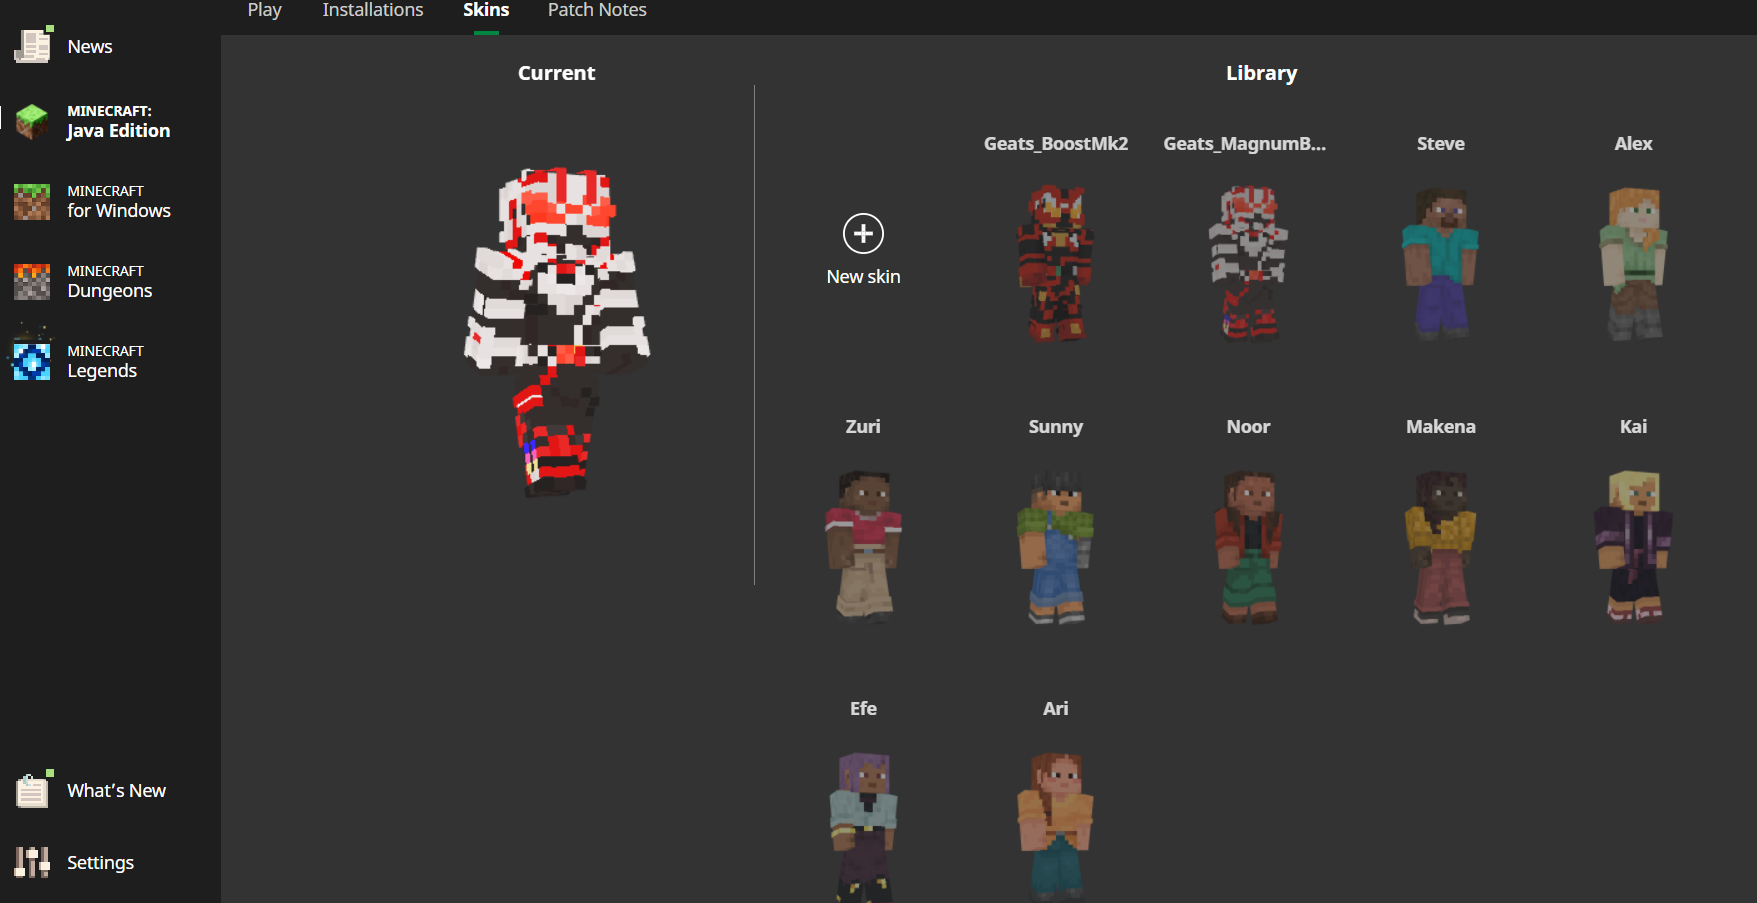Open the Minecraft Dungeons icon
The width and height of the screenshot is (1757, 903).
(32, 281)
